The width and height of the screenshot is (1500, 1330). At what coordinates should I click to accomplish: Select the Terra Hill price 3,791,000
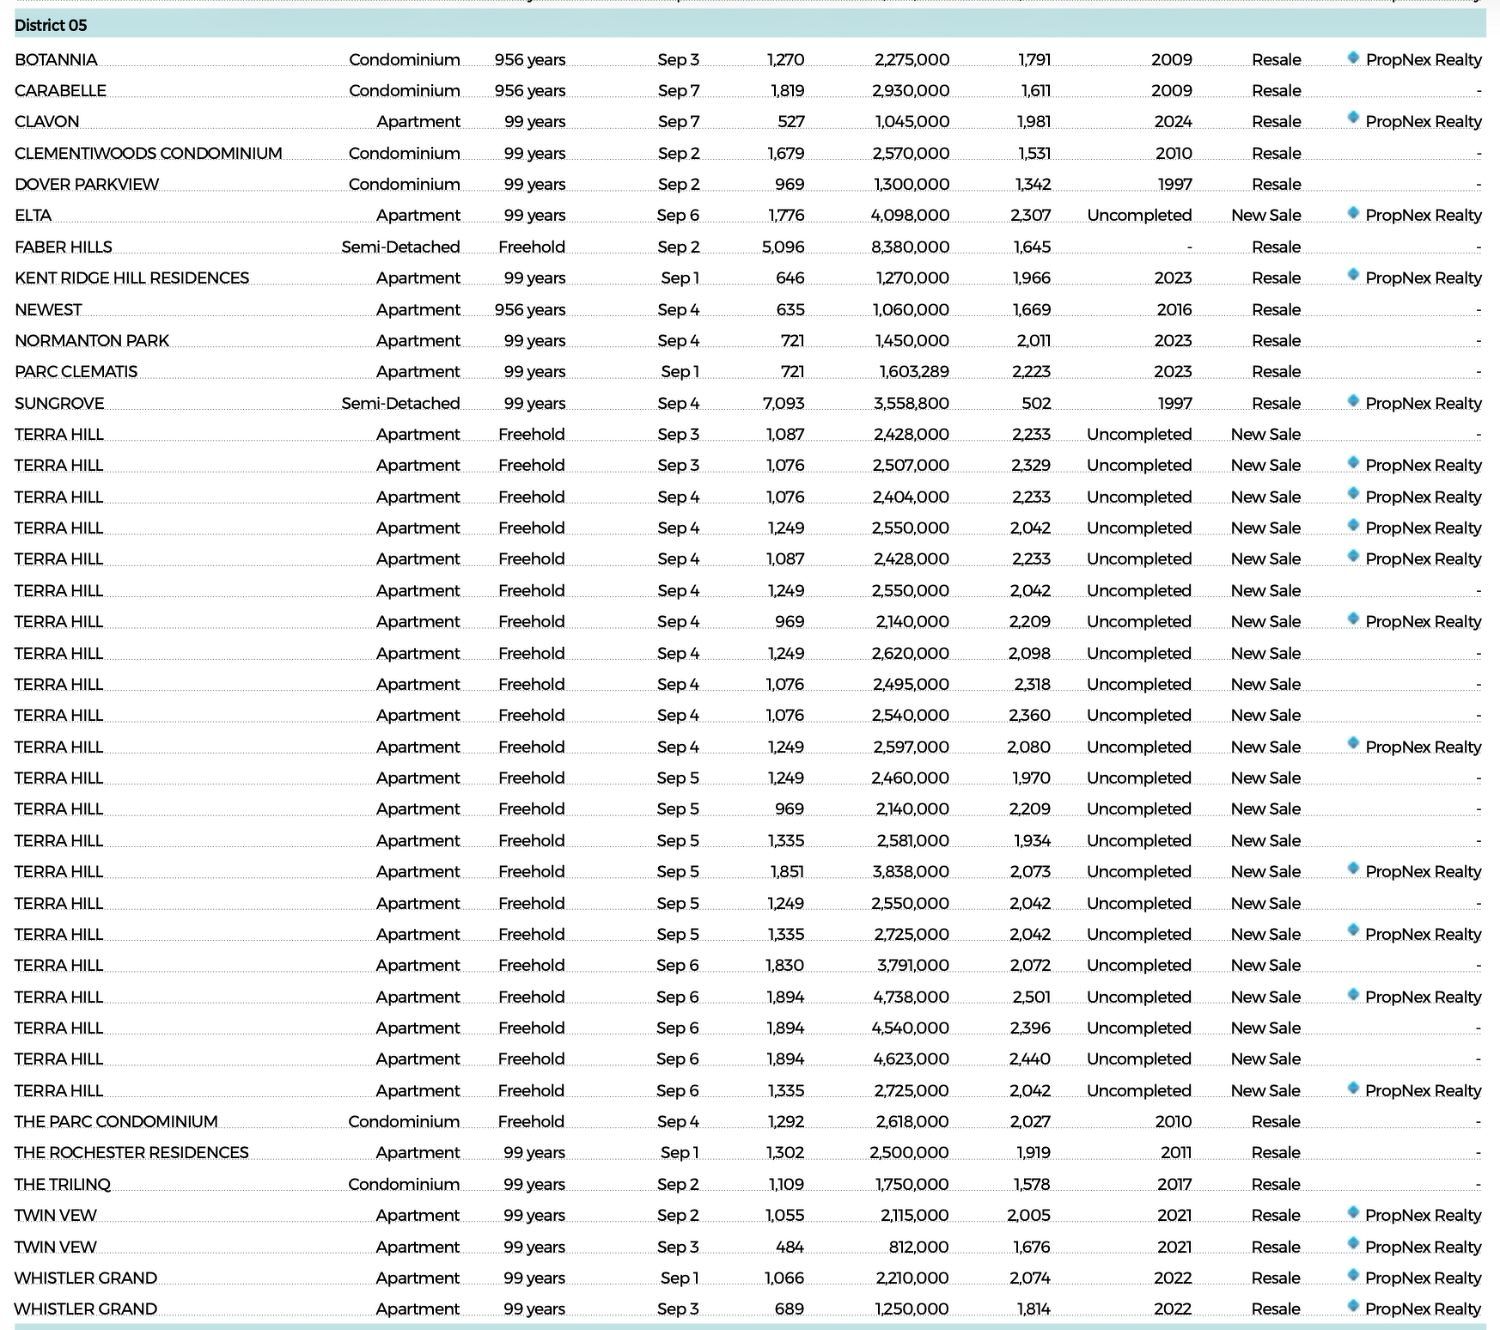point(913,966)
